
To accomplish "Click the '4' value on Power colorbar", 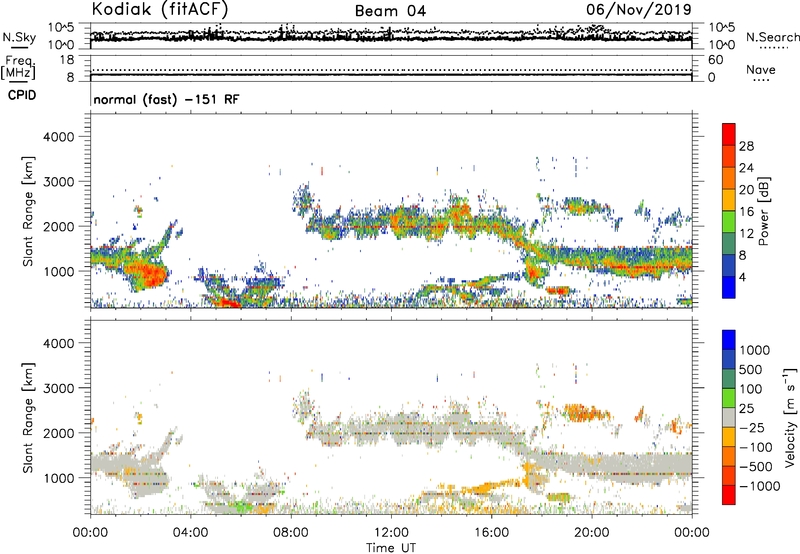I will coord(742,277).
